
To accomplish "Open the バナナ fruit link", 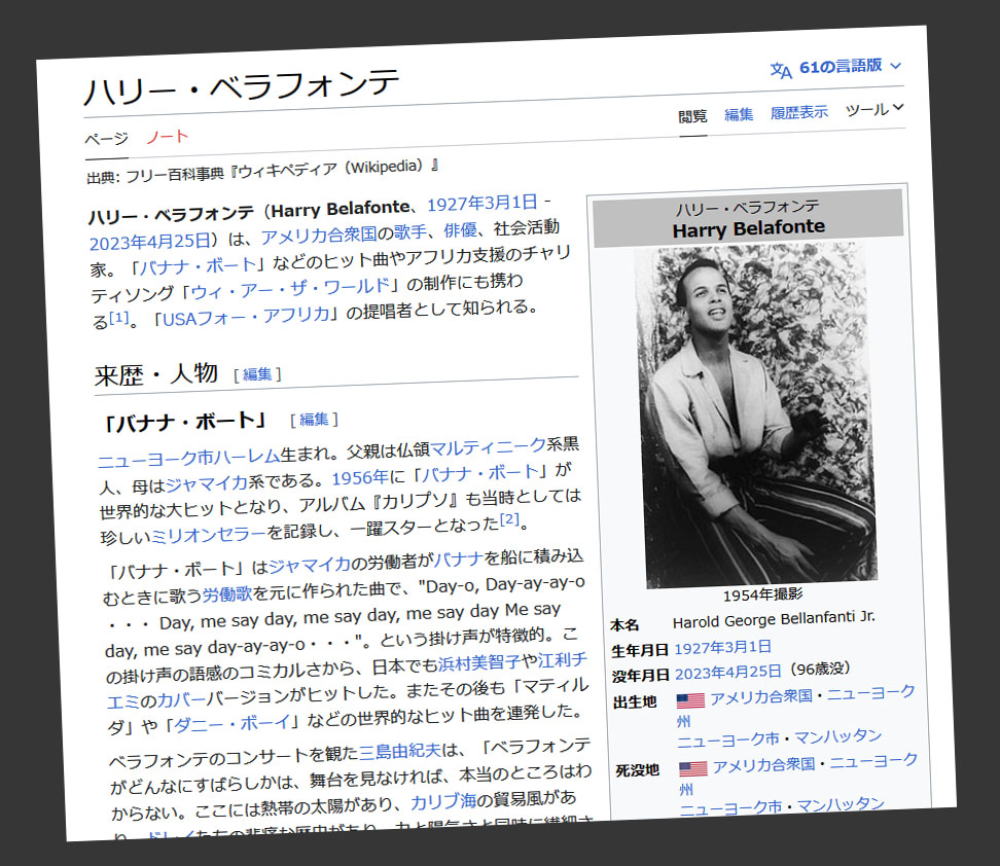I will (459, 559).
